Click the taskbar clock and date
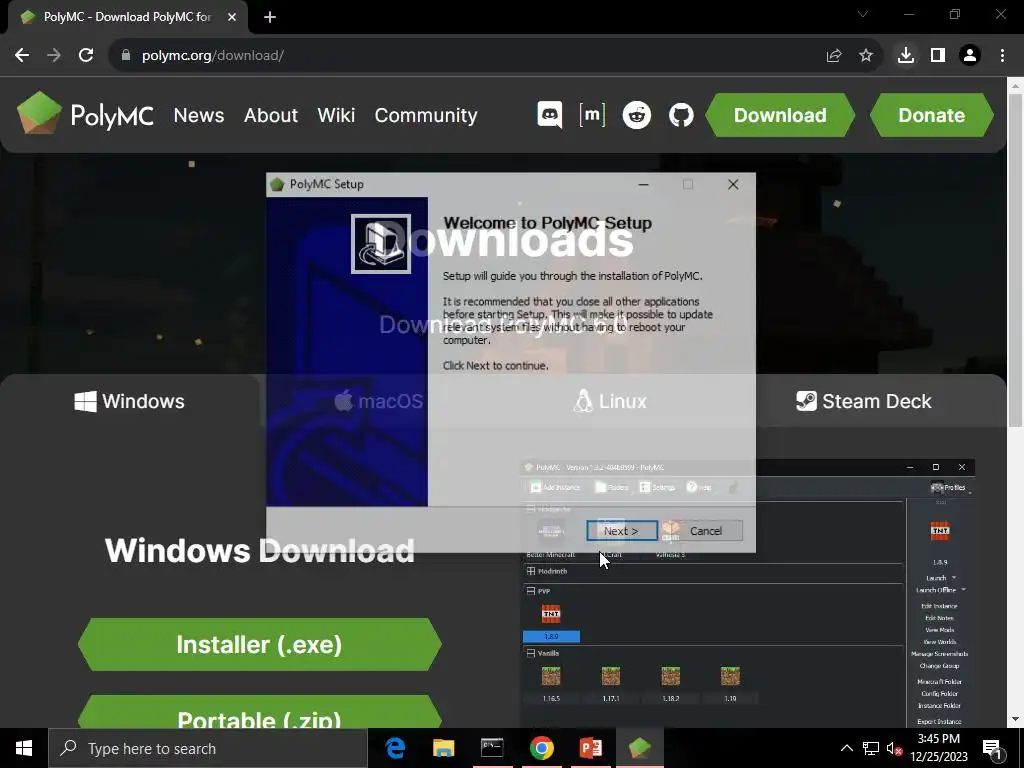The width and height of the screenshot is (1024, 768). click(x=939, y=748)
